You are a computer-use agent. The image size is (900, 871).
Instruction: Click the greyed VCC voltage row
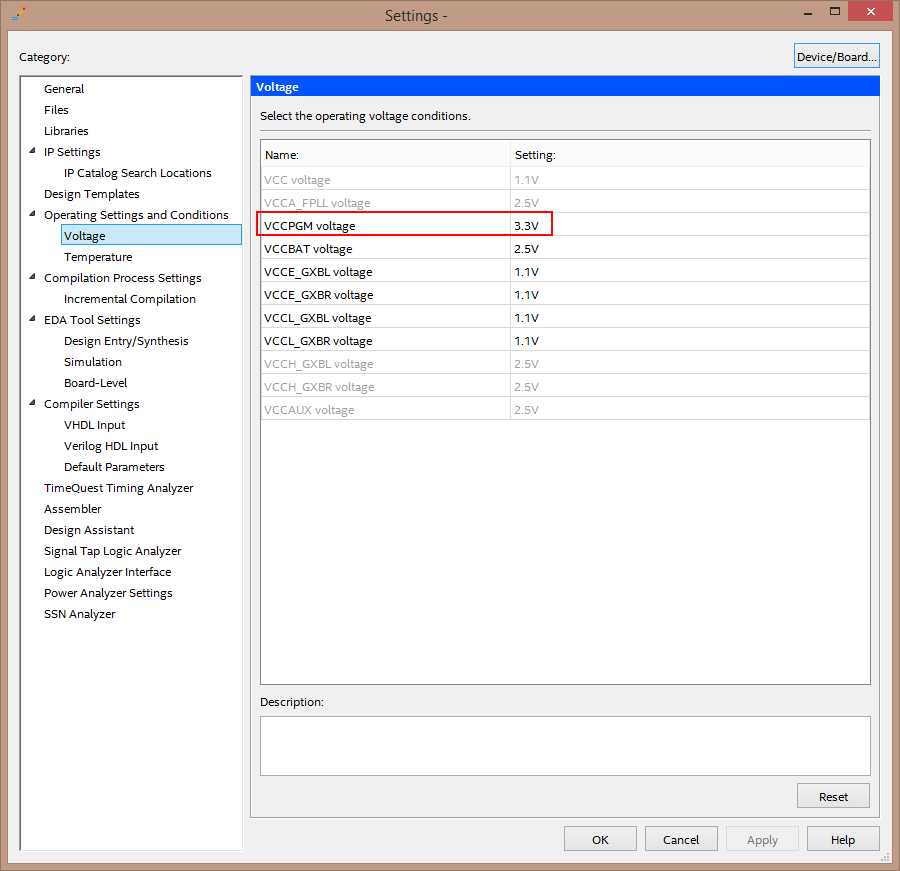pyautogui.click(x=565, y=180)
